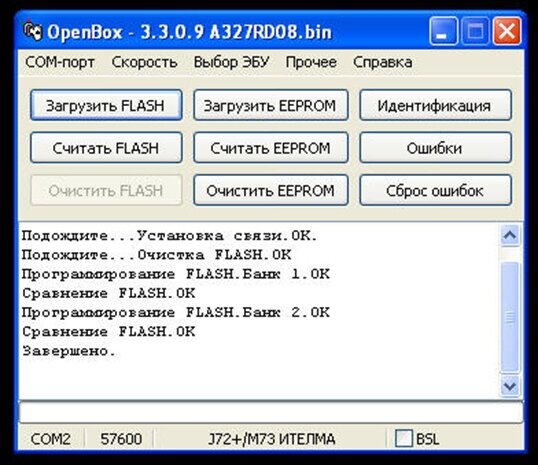The image size is (538, 465).
Task: Click the Установка связи.OK log line
Action: tap(170, 236)
